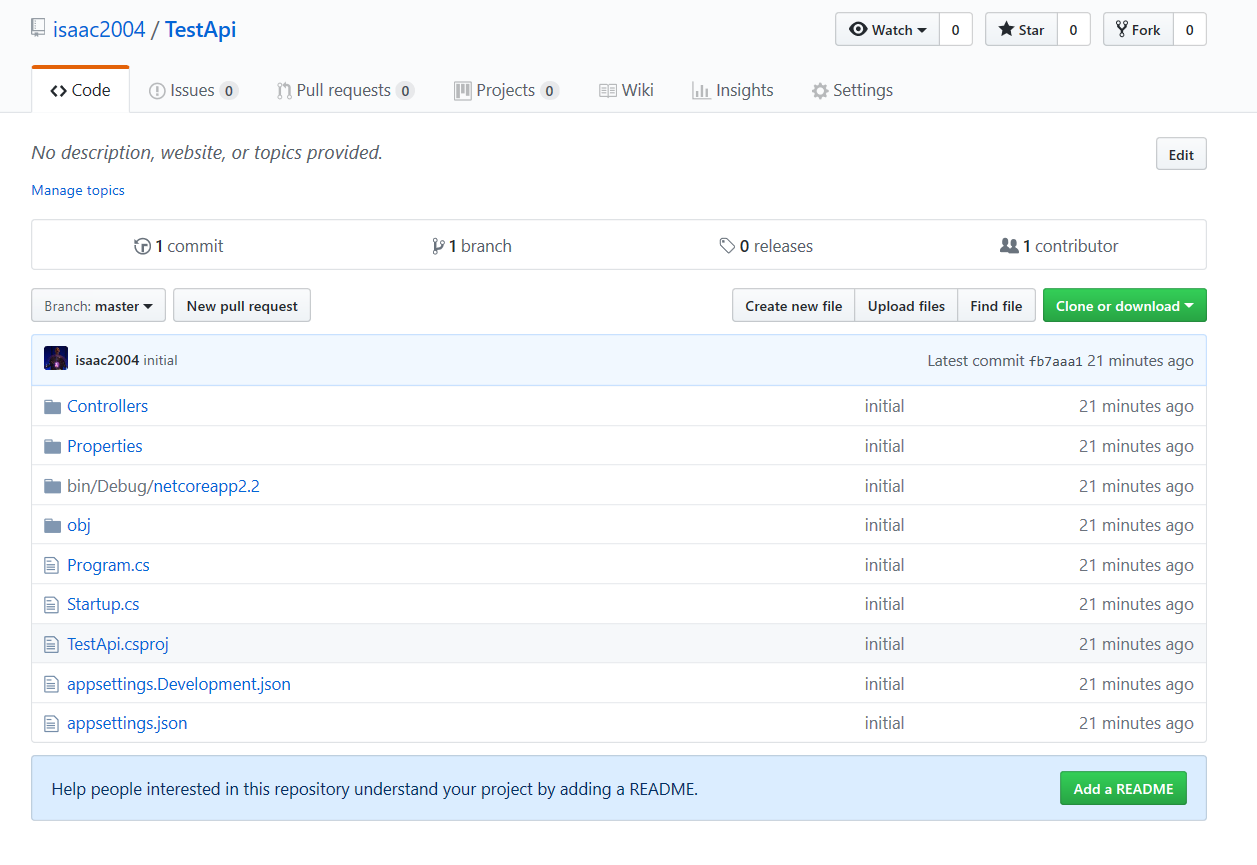This screenshot has height=865, width=1257.
Task: Toggle Watch for this repository
Action: (x=887, y=30)
